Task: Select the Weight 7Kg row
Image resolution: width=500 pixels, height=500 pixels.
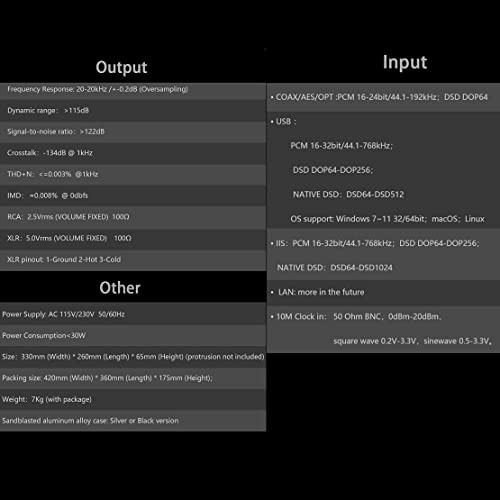Action: pos(133,399)
